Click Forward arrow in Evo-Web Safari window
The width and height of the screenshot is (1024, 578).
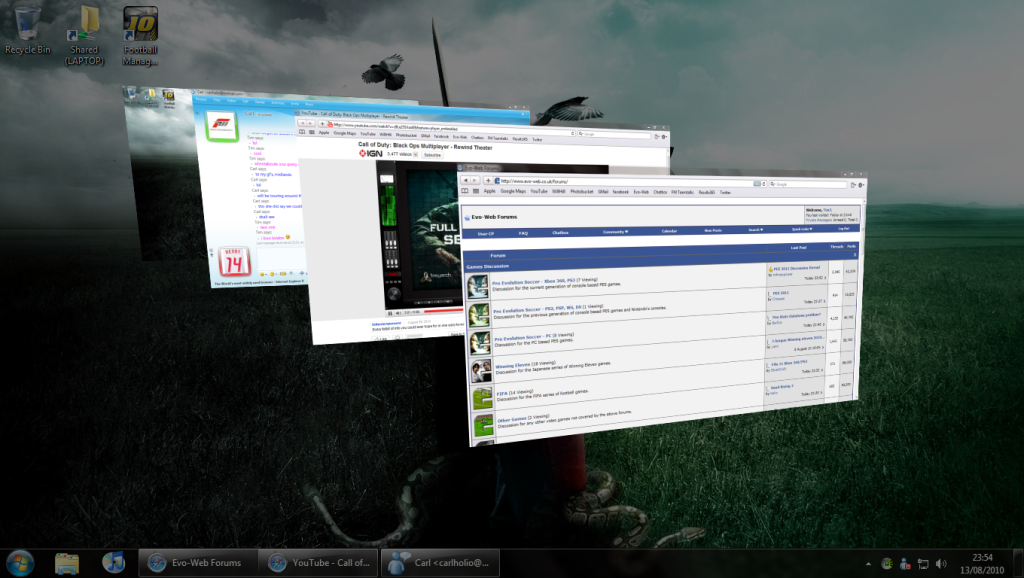475,180
